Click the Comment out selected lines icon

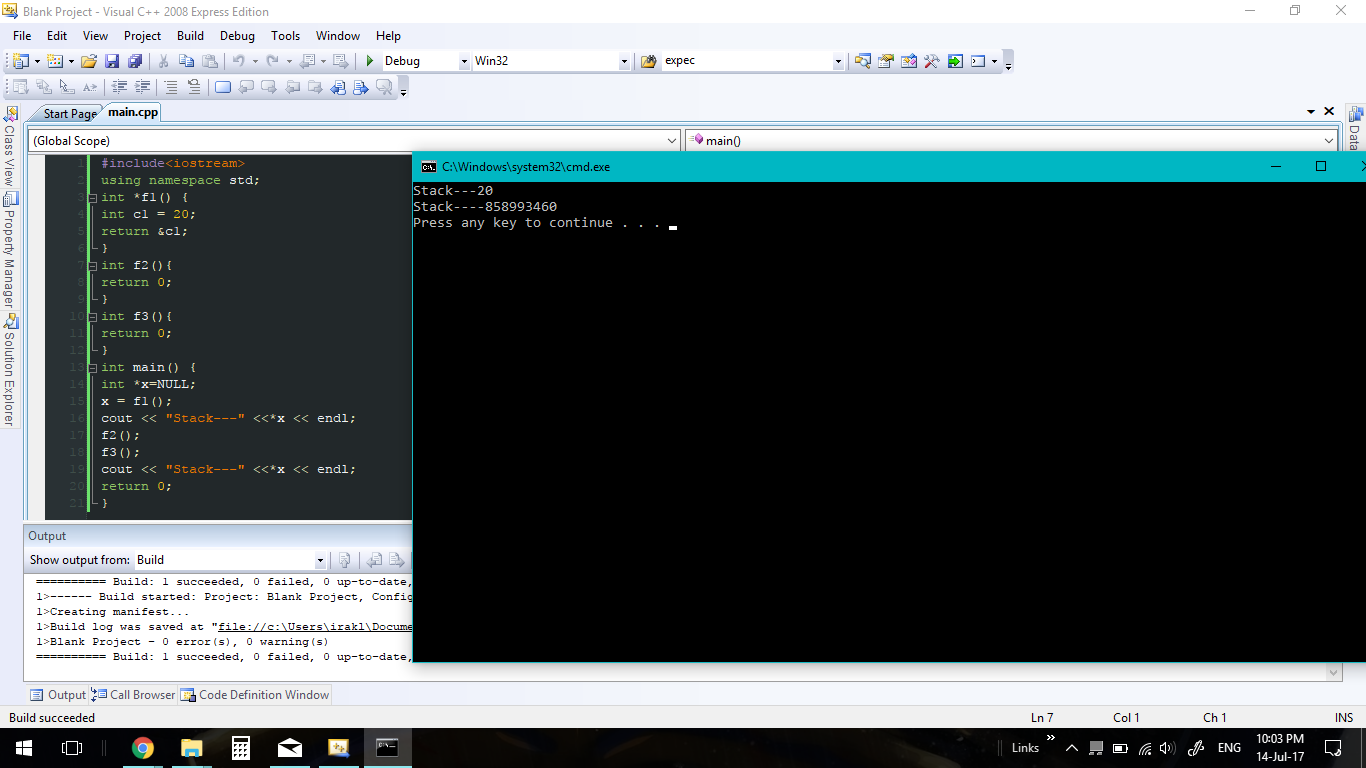[171, 87]
